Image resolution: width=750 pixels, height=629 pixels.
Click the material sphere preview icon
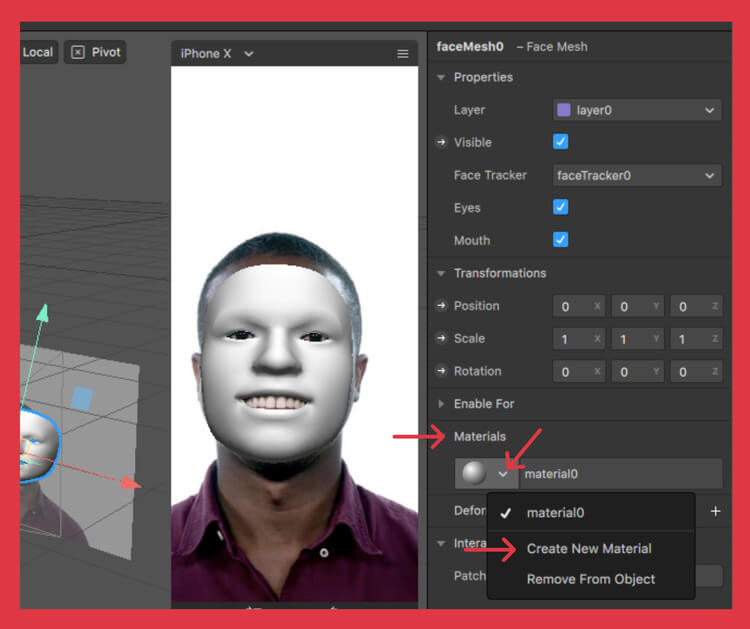pos(474,474)
